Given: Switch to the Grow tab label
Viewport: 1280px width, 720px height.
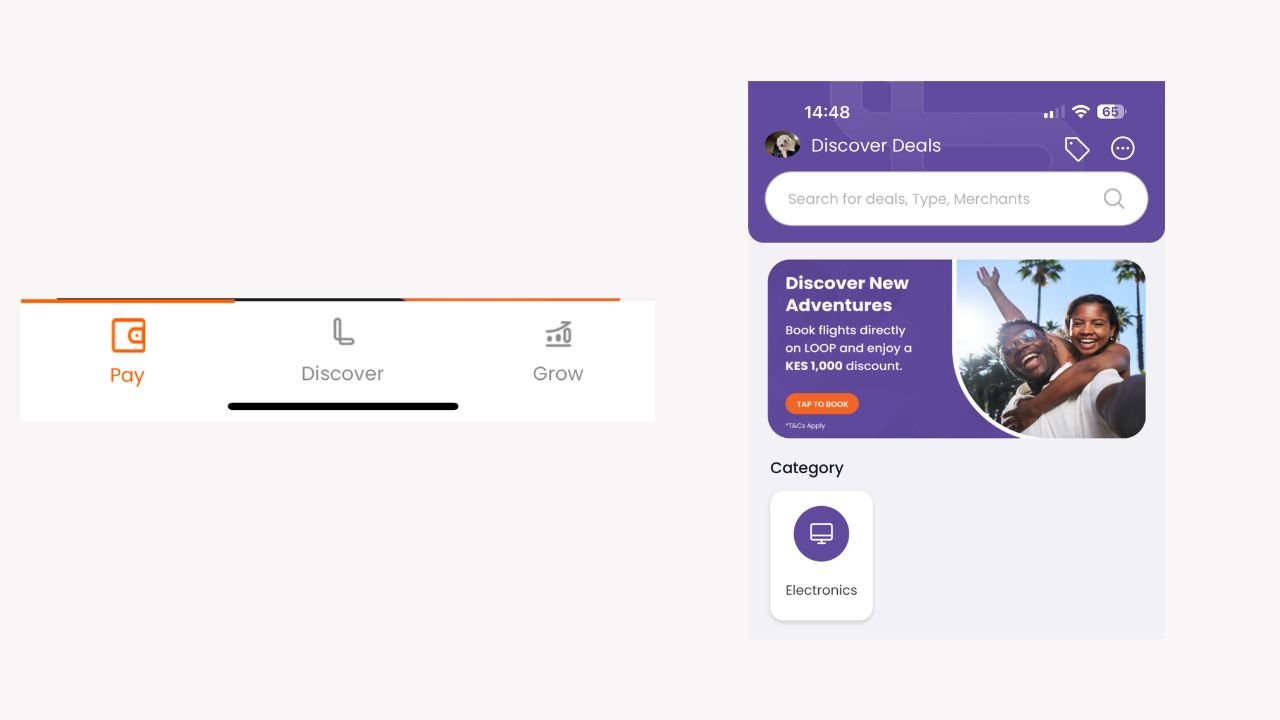Looking at the screenshot, I should point(558,373).
